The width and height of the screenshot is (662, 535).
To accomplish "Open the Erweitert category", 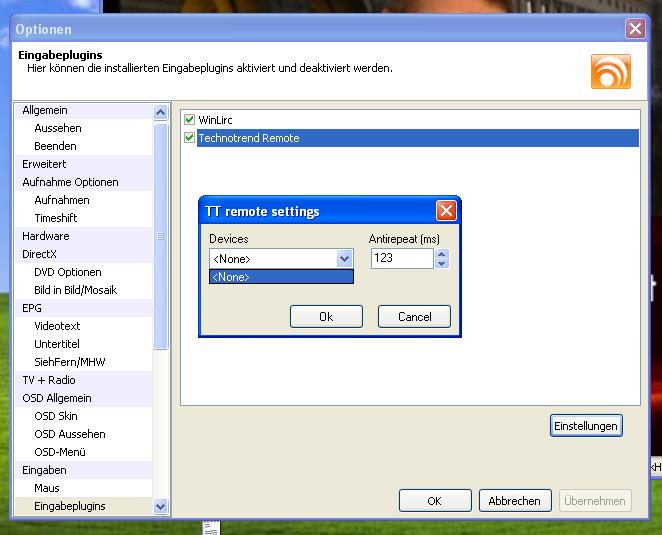I will [x=84, y=164].
